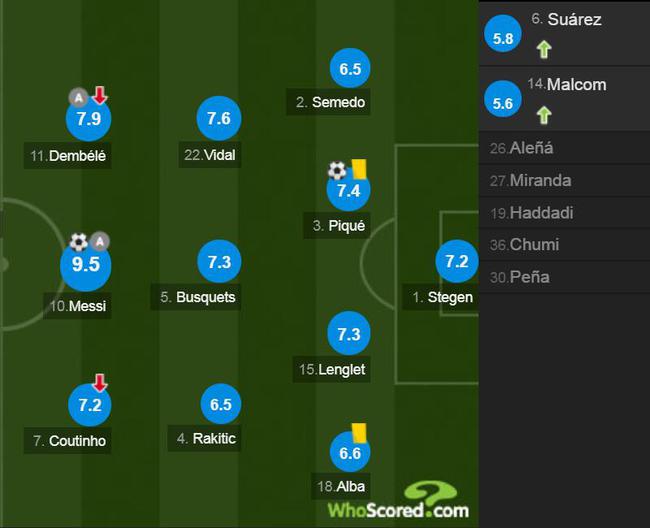The width and height of the screenshot is (650, 528).
Task: Click the green sub-in arrow under Suárez
Action: tap(544, 49)
